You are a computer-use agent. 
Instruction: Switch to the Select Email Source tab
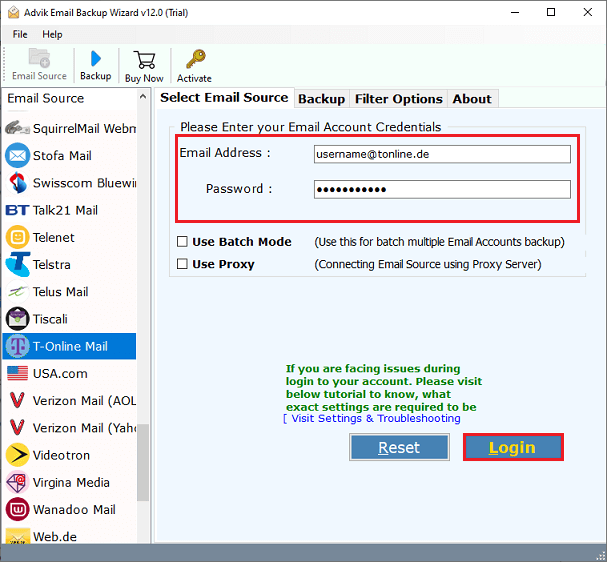pos(224,98)
